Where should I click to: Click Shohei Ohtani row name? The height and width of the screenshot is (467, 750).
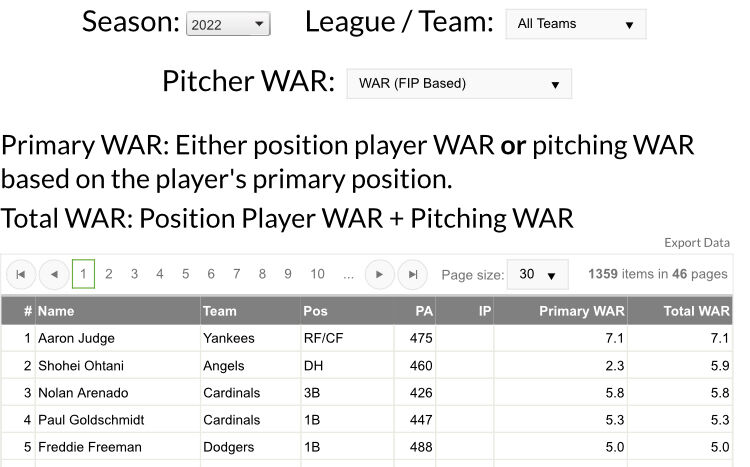coord(81,366)
